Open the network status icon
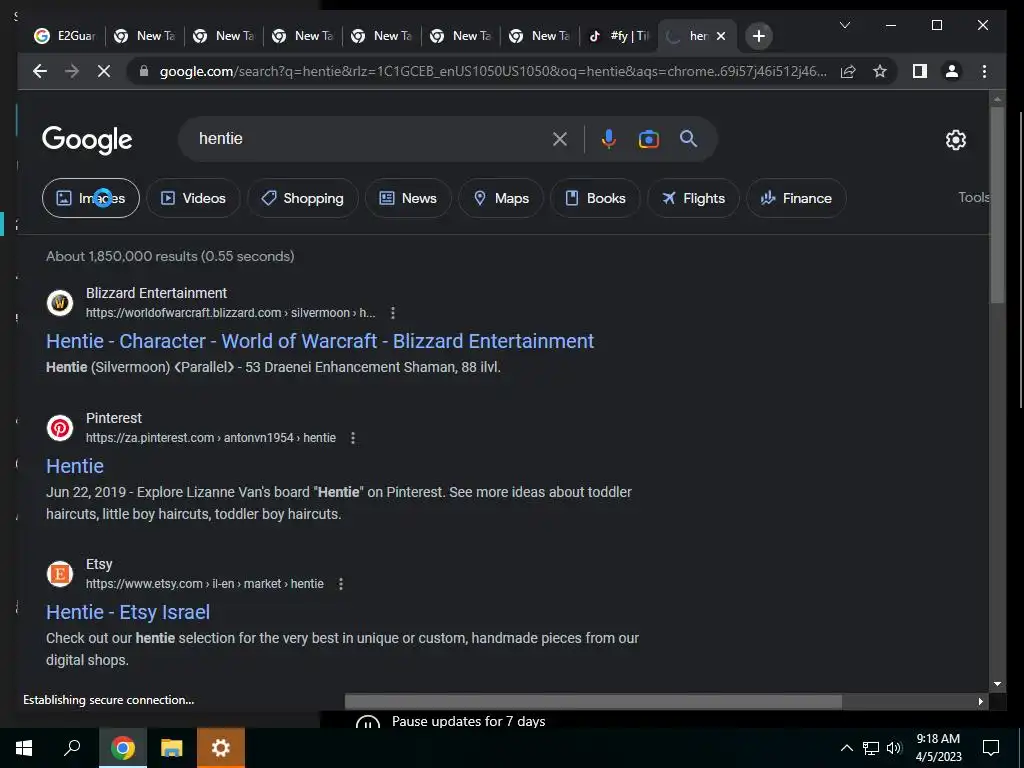The image size is (1024, 768). click(871, 748)
